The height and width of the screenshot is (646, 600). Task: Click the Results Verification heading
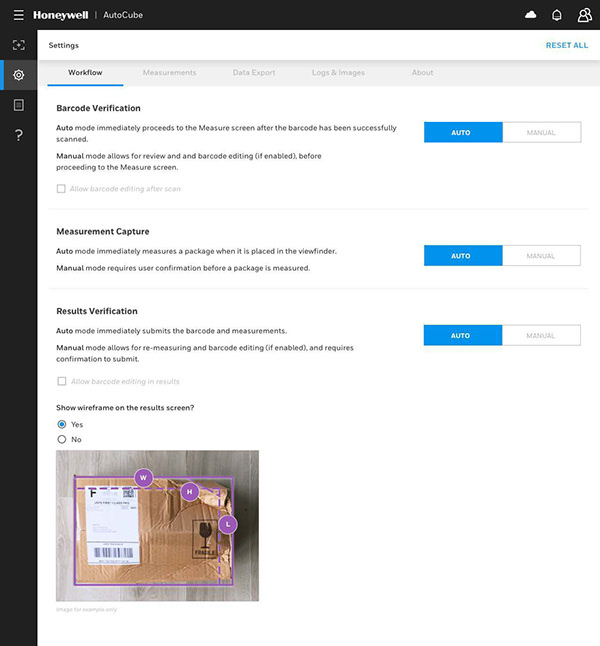97,311
